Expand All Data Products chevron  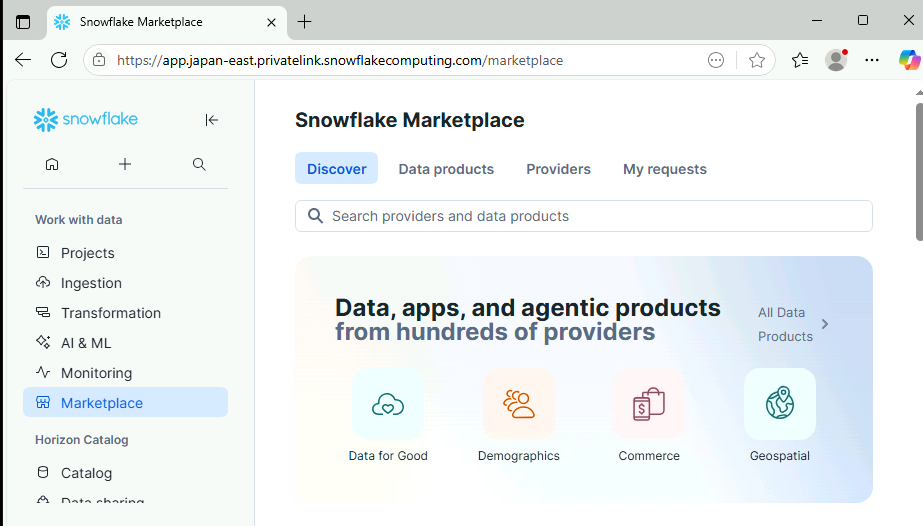[x=825, y=324]
